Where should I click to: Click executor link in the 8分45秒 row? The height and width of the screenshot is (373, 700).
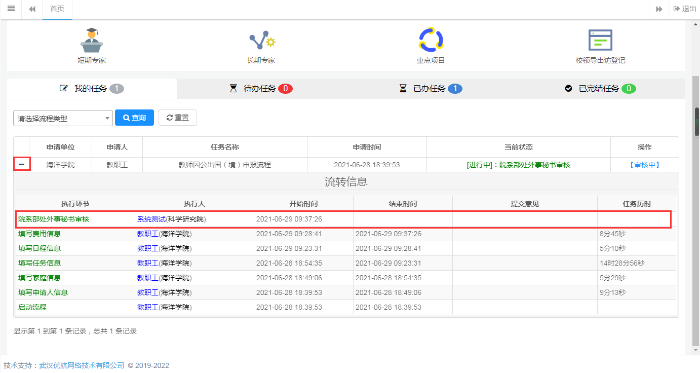point(148,234)
